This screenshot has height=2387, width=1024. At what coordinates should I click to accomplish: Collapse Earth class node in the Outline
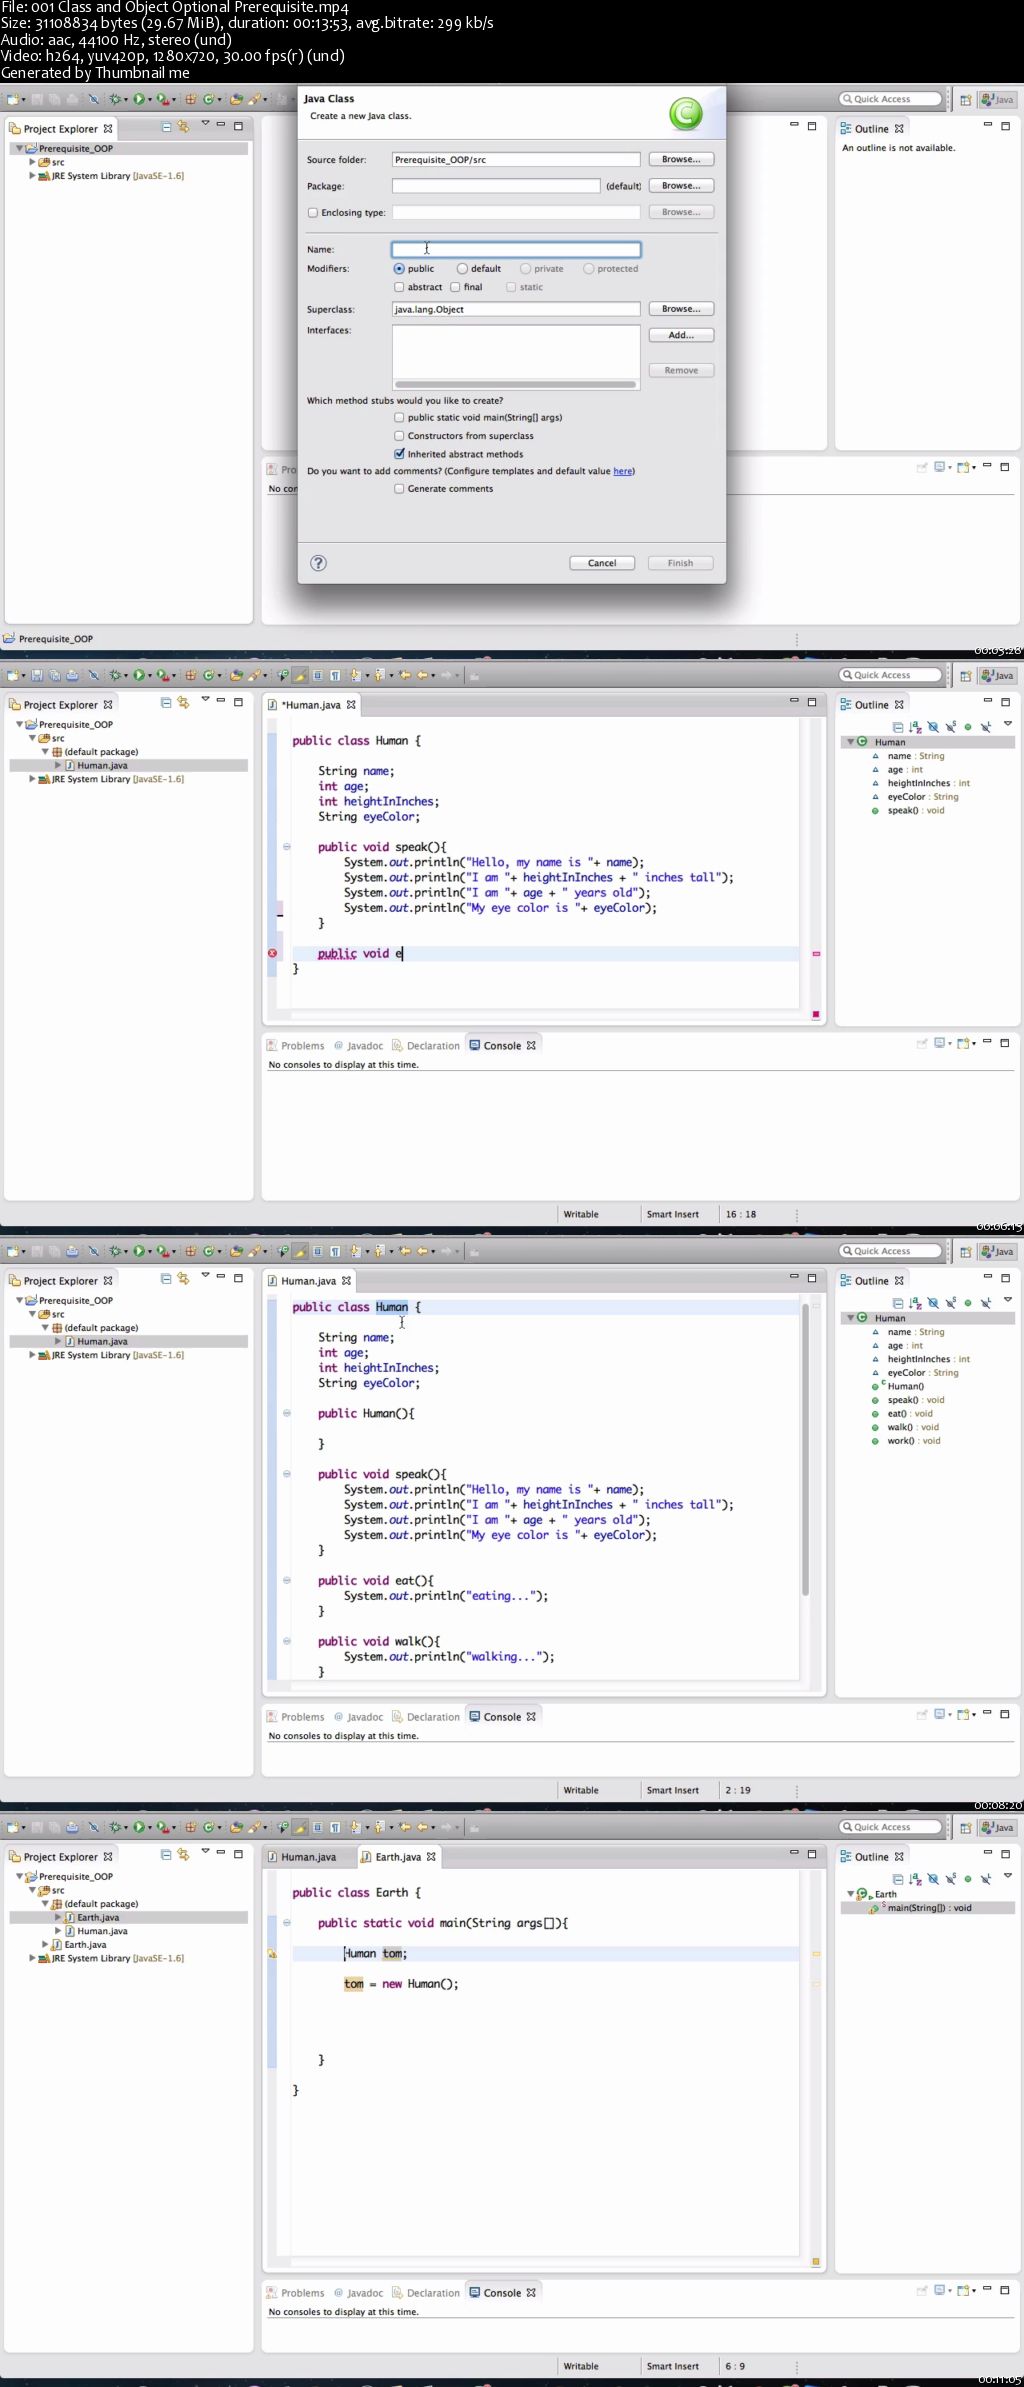[x=850, y=1894]
